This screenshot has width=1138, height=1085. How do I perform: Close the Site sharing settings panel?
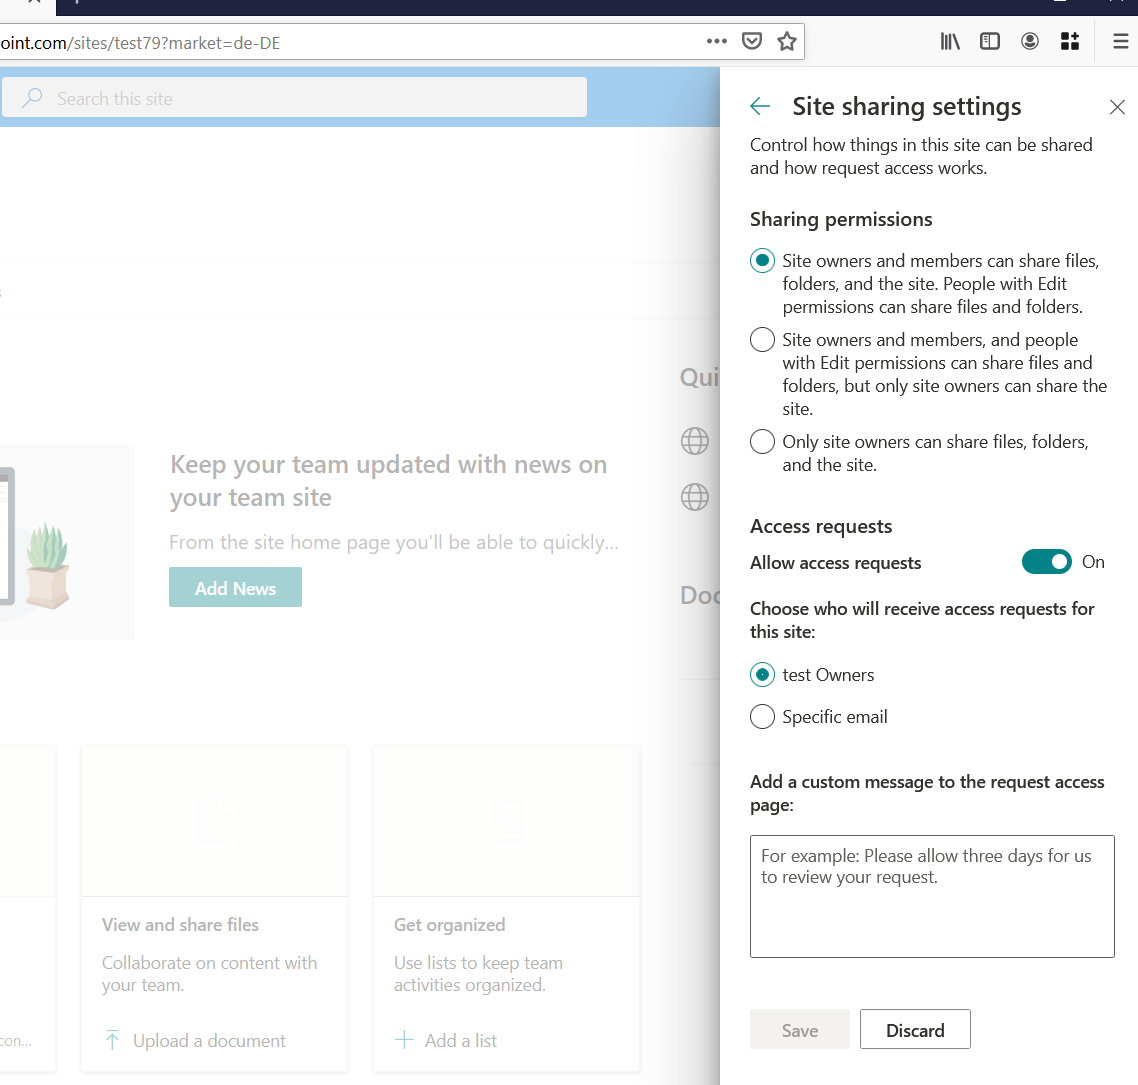pos(1117,106)
